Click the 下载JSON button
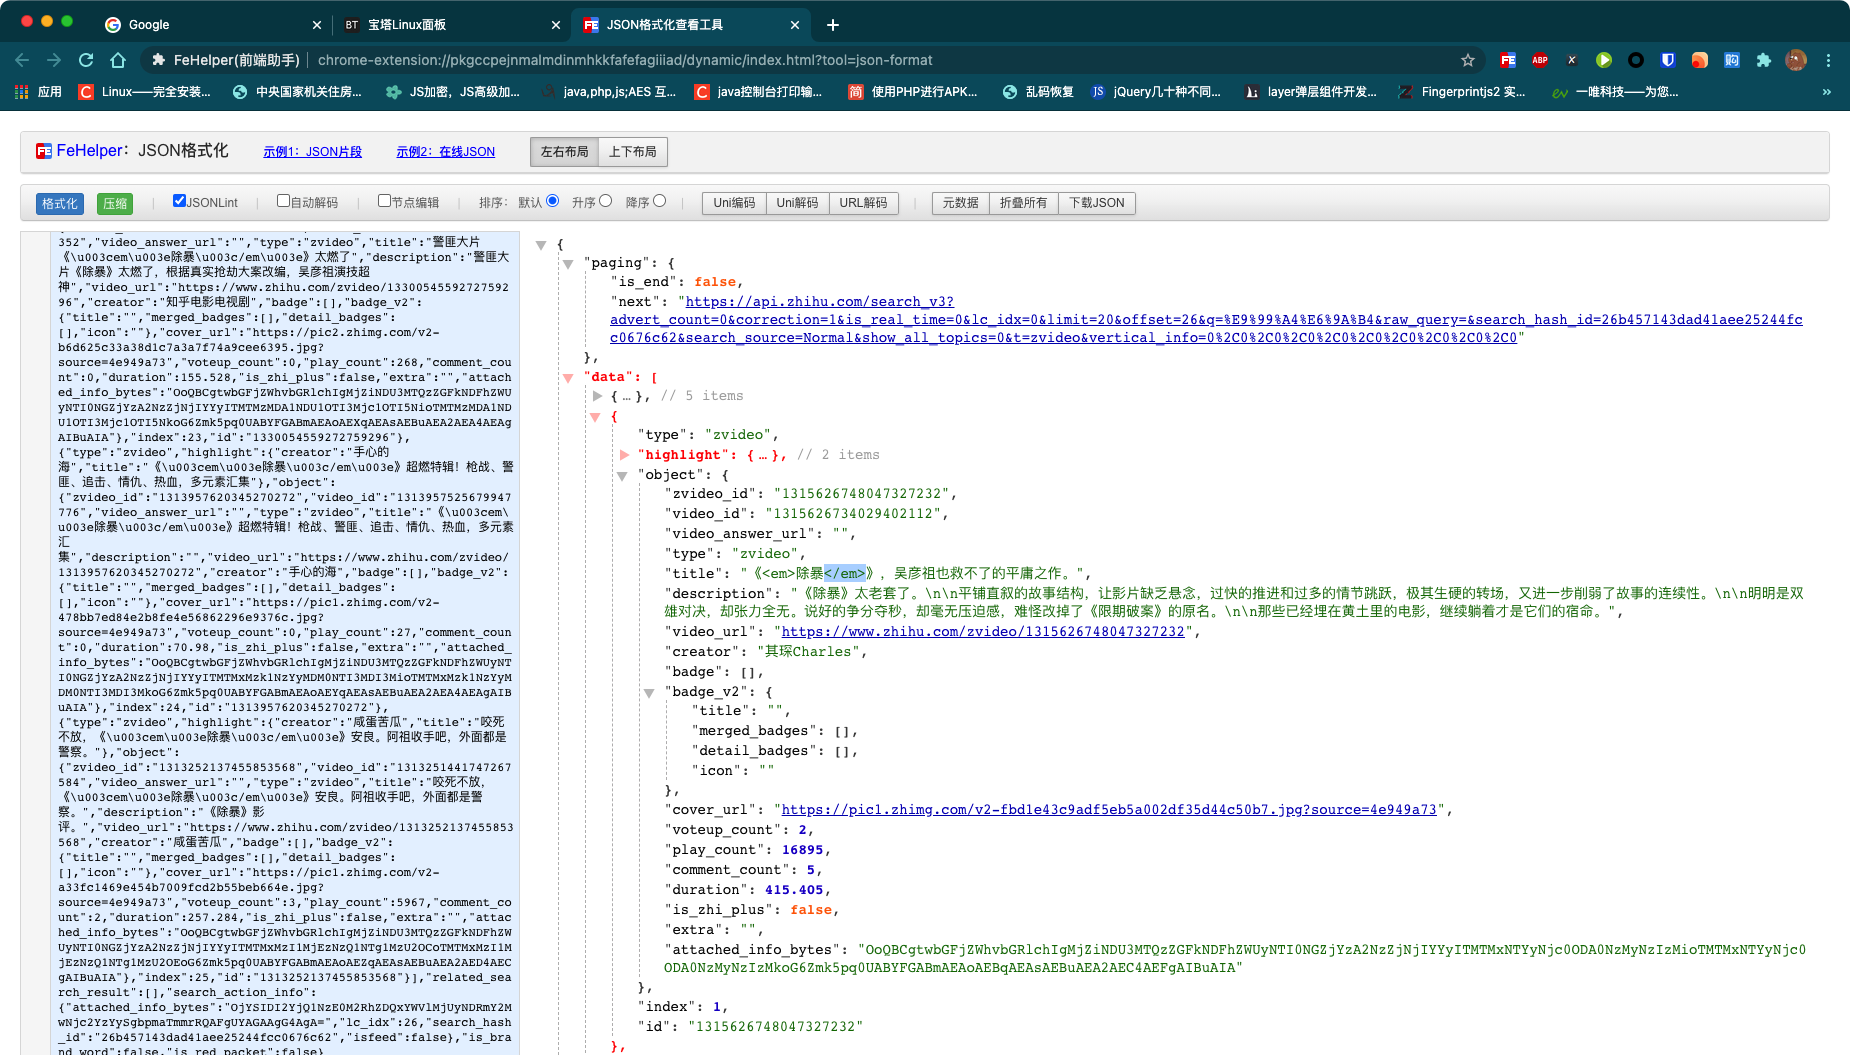Image resolution: width=1850 pixels, height=1055 pixels. pos(1096,203)
